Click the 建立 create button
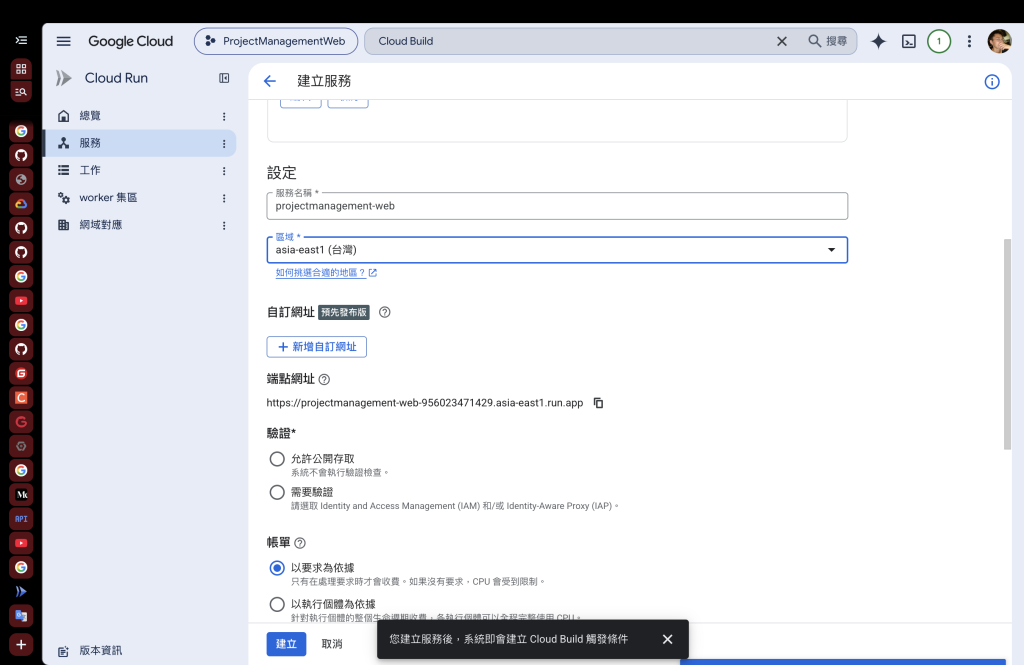1024x665 pixels. tap(286, 644)
